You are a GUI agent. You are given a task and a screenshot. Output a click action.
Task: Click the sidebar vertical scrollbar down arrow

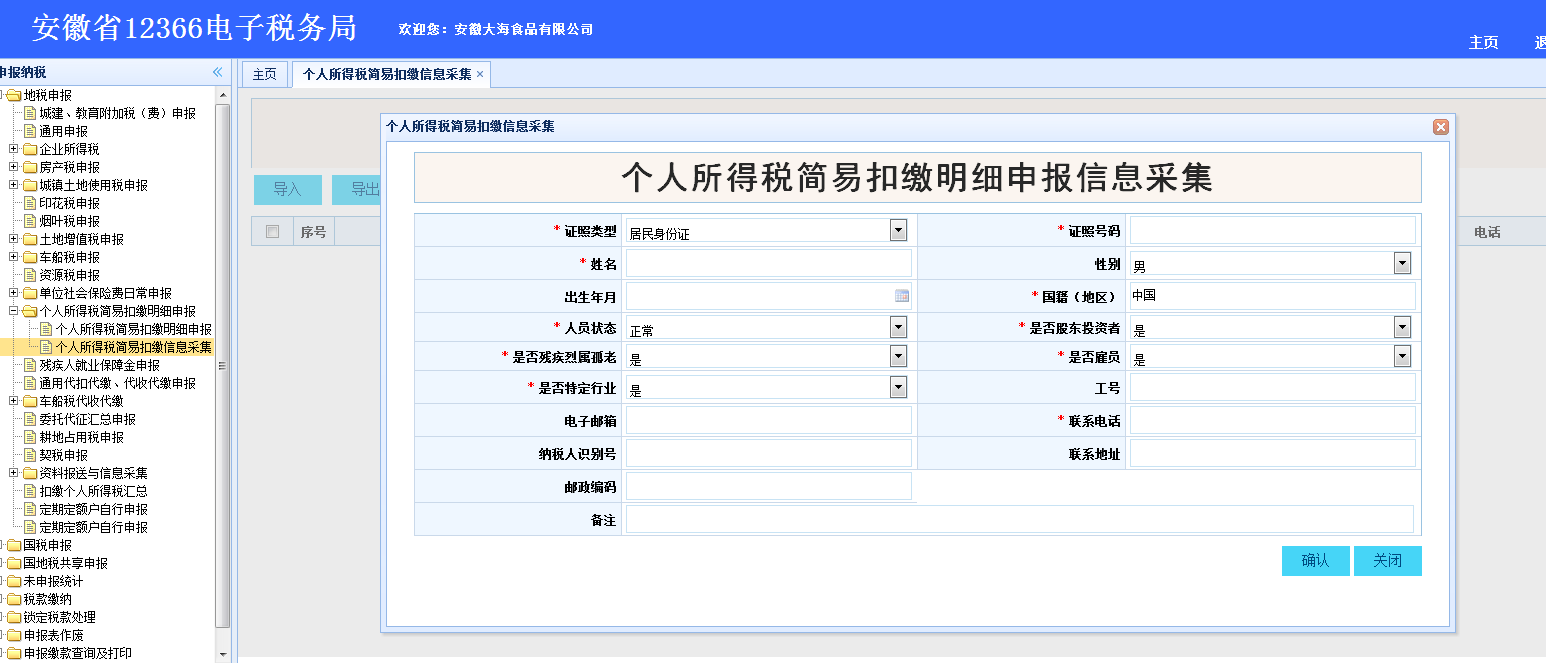223,654
